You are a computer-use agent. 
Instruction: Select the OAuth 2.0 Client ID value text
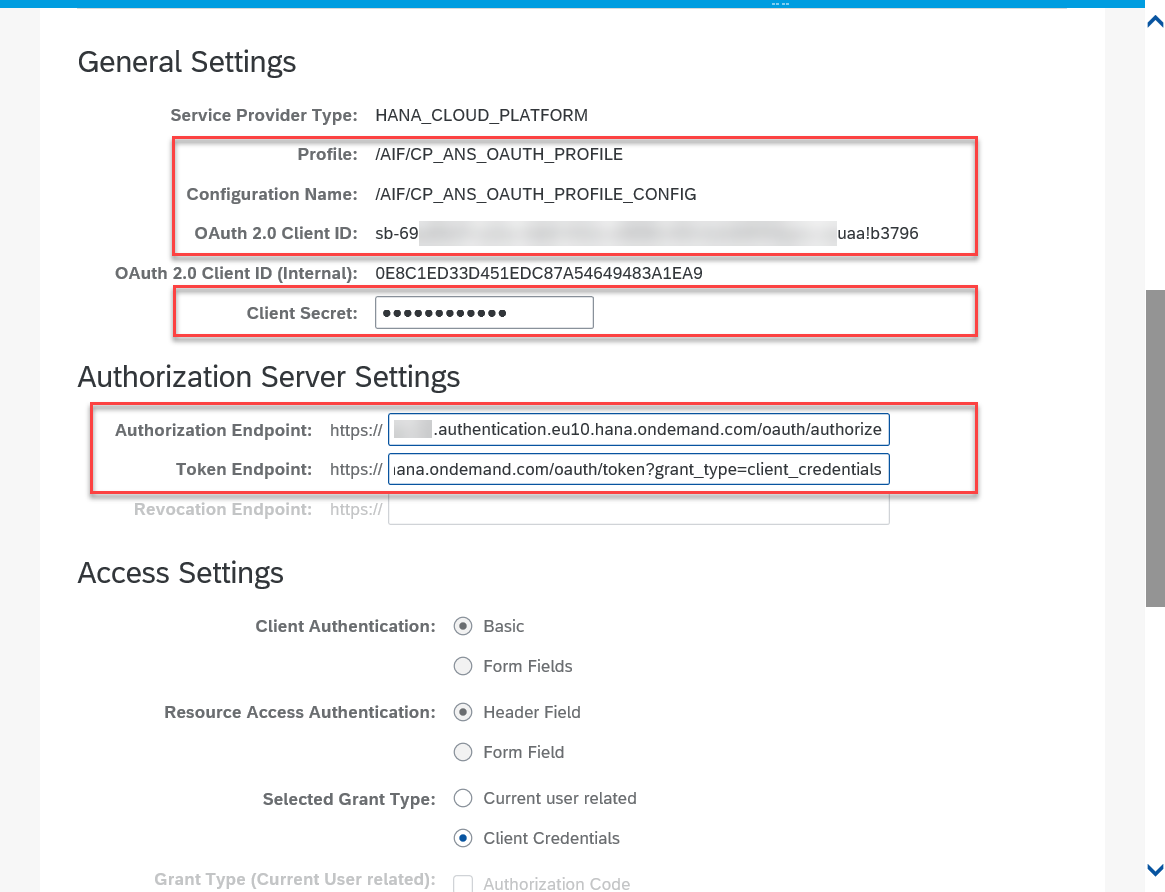[645, 233]
